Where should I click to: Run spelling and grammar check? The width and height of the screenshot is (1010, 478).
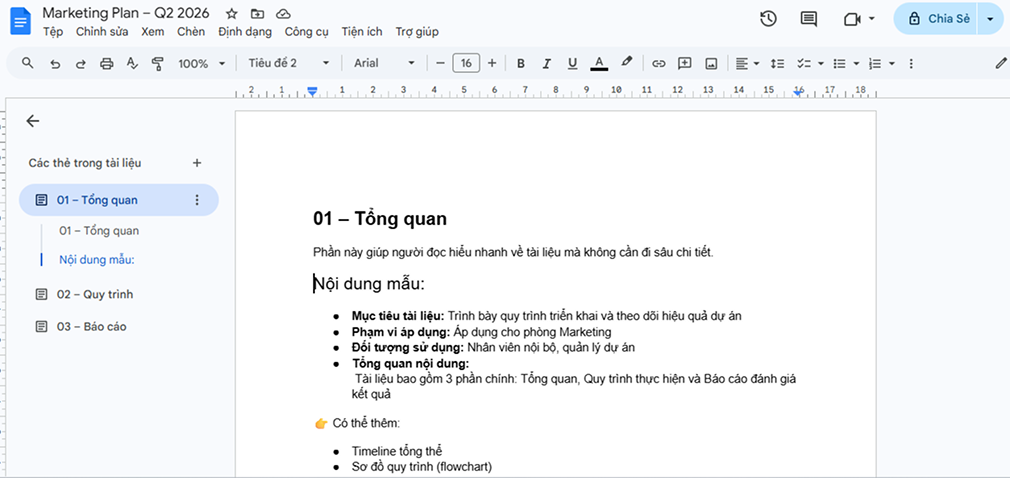pos(132,64)
